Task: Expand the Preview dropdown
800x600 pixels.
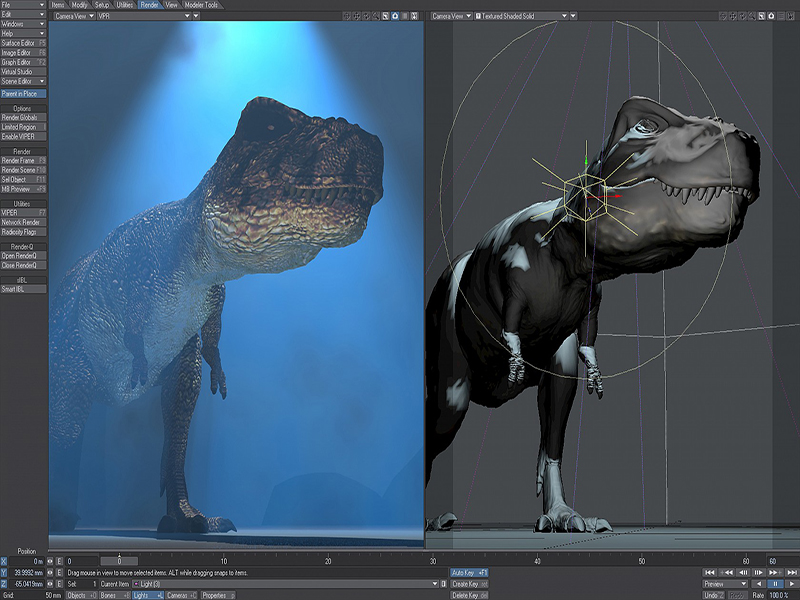Action: [x=725, y=584]
